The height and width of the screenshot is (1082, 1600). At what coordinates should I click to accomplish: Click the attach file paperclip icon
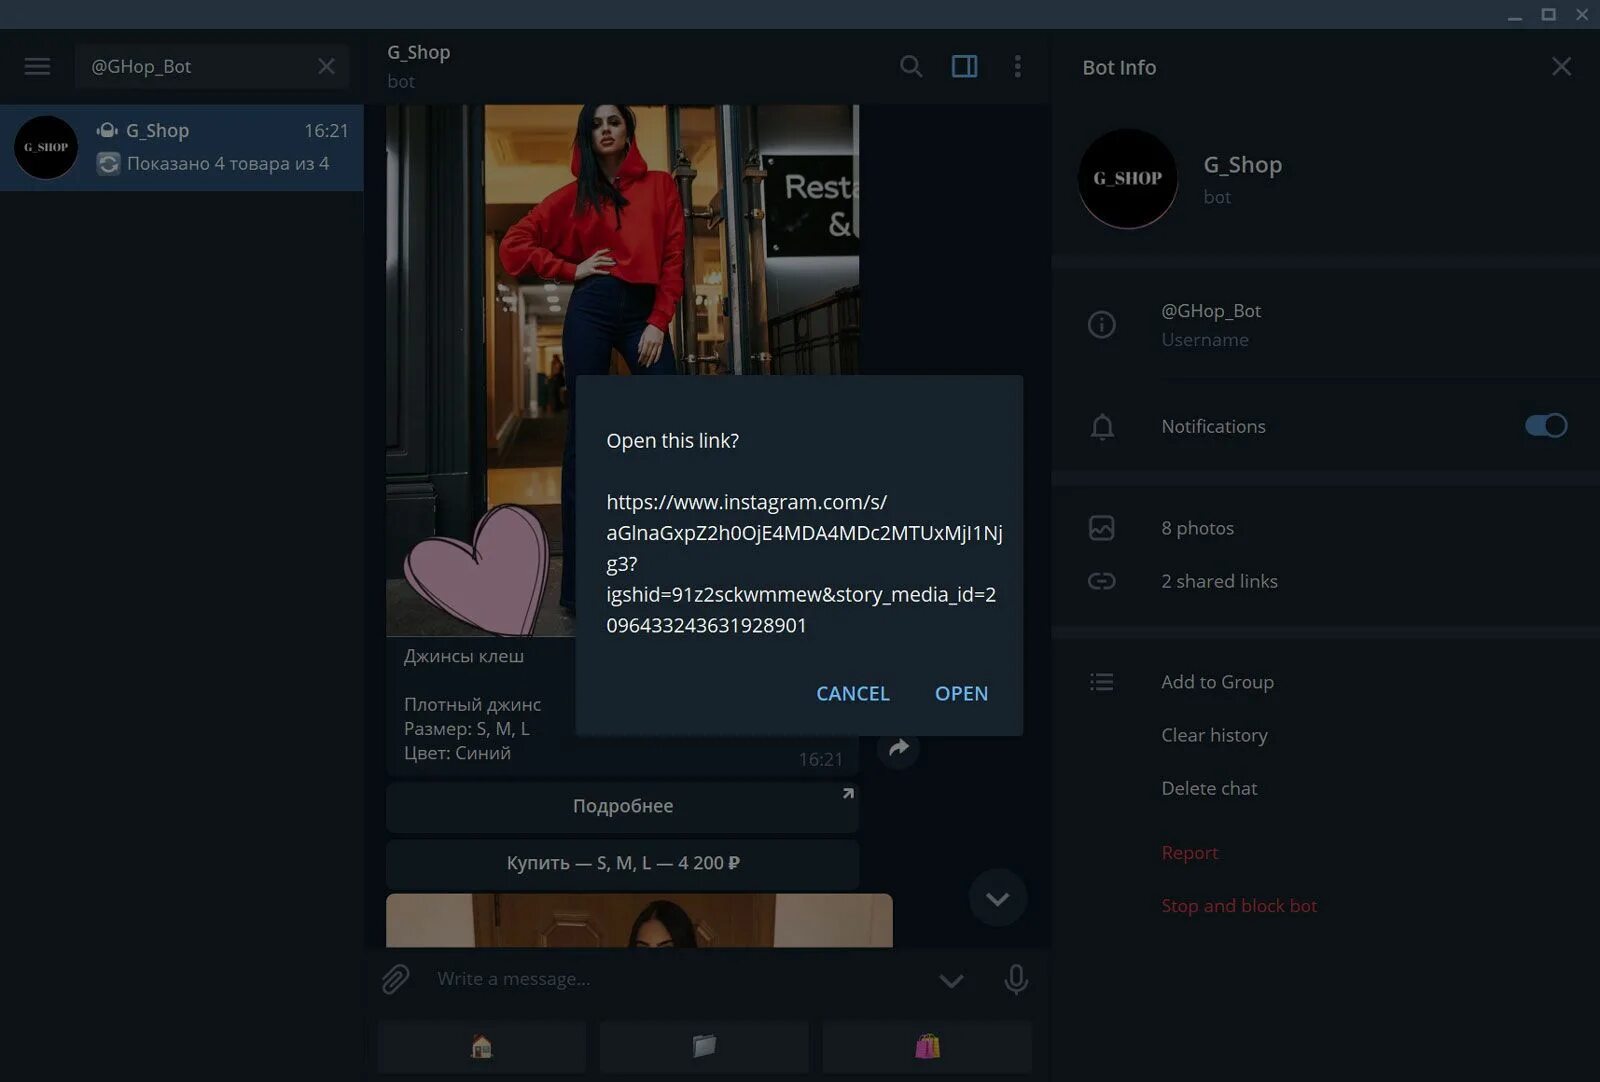(x=396, y=978)
